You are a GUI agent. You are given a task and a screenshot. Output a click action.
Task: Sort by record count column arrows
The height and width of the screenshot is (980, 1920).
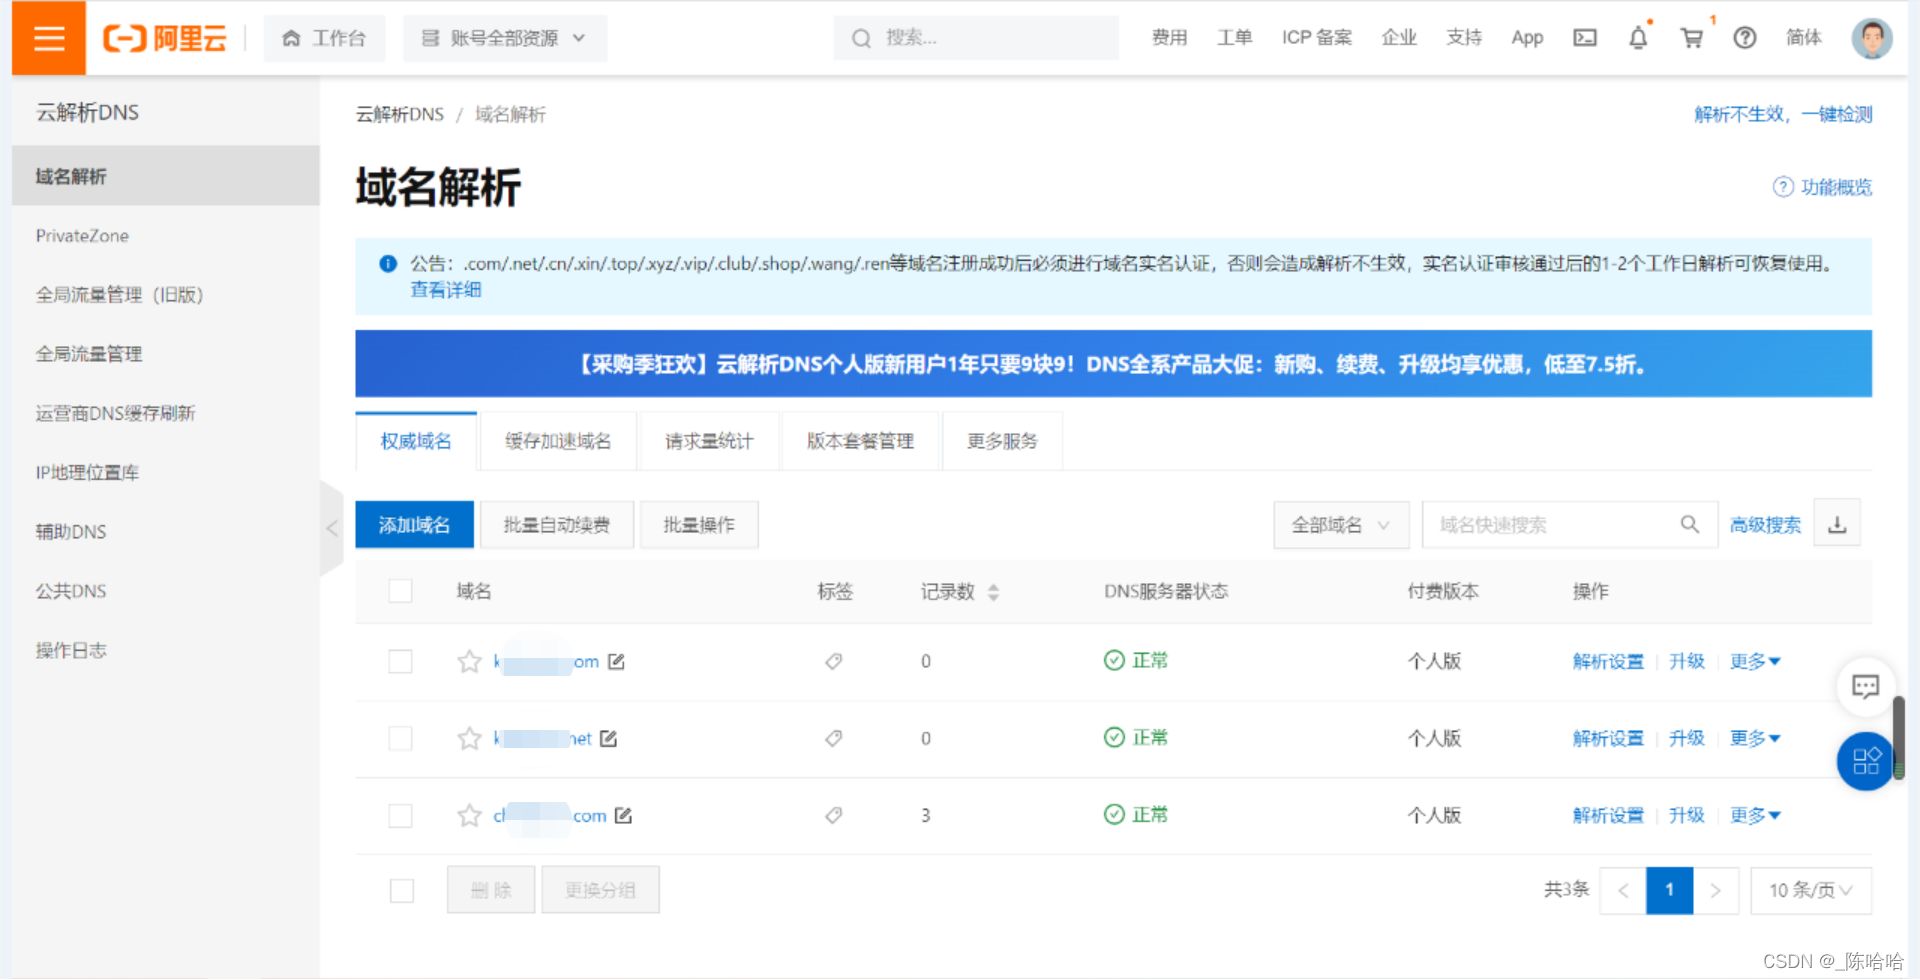click(x=993, y=592)
